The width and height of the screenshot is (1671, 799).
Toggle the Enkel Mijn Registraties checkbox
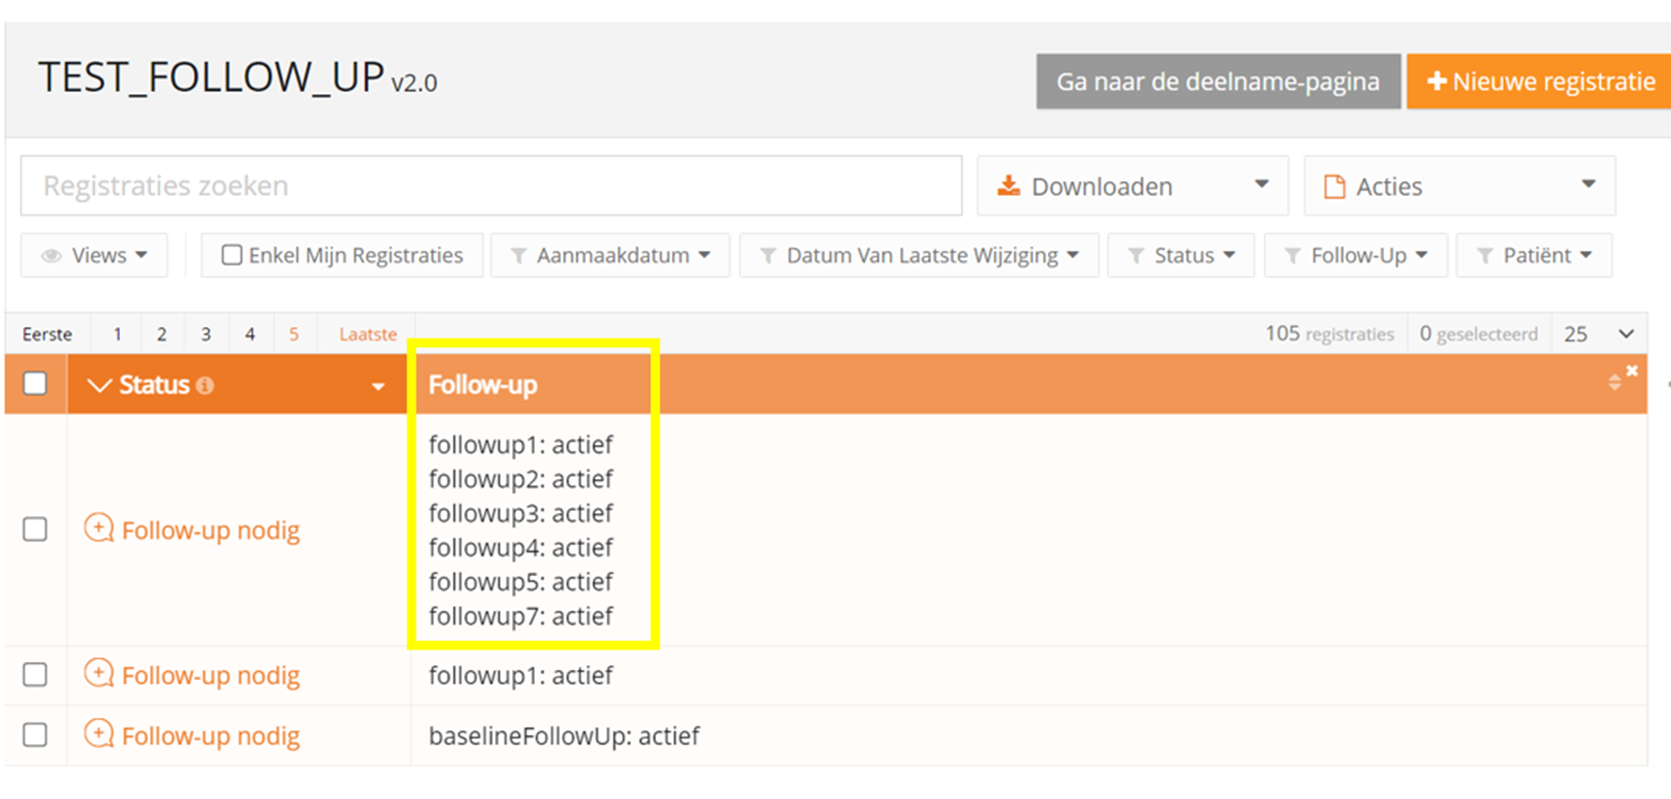tap(232, 255)
